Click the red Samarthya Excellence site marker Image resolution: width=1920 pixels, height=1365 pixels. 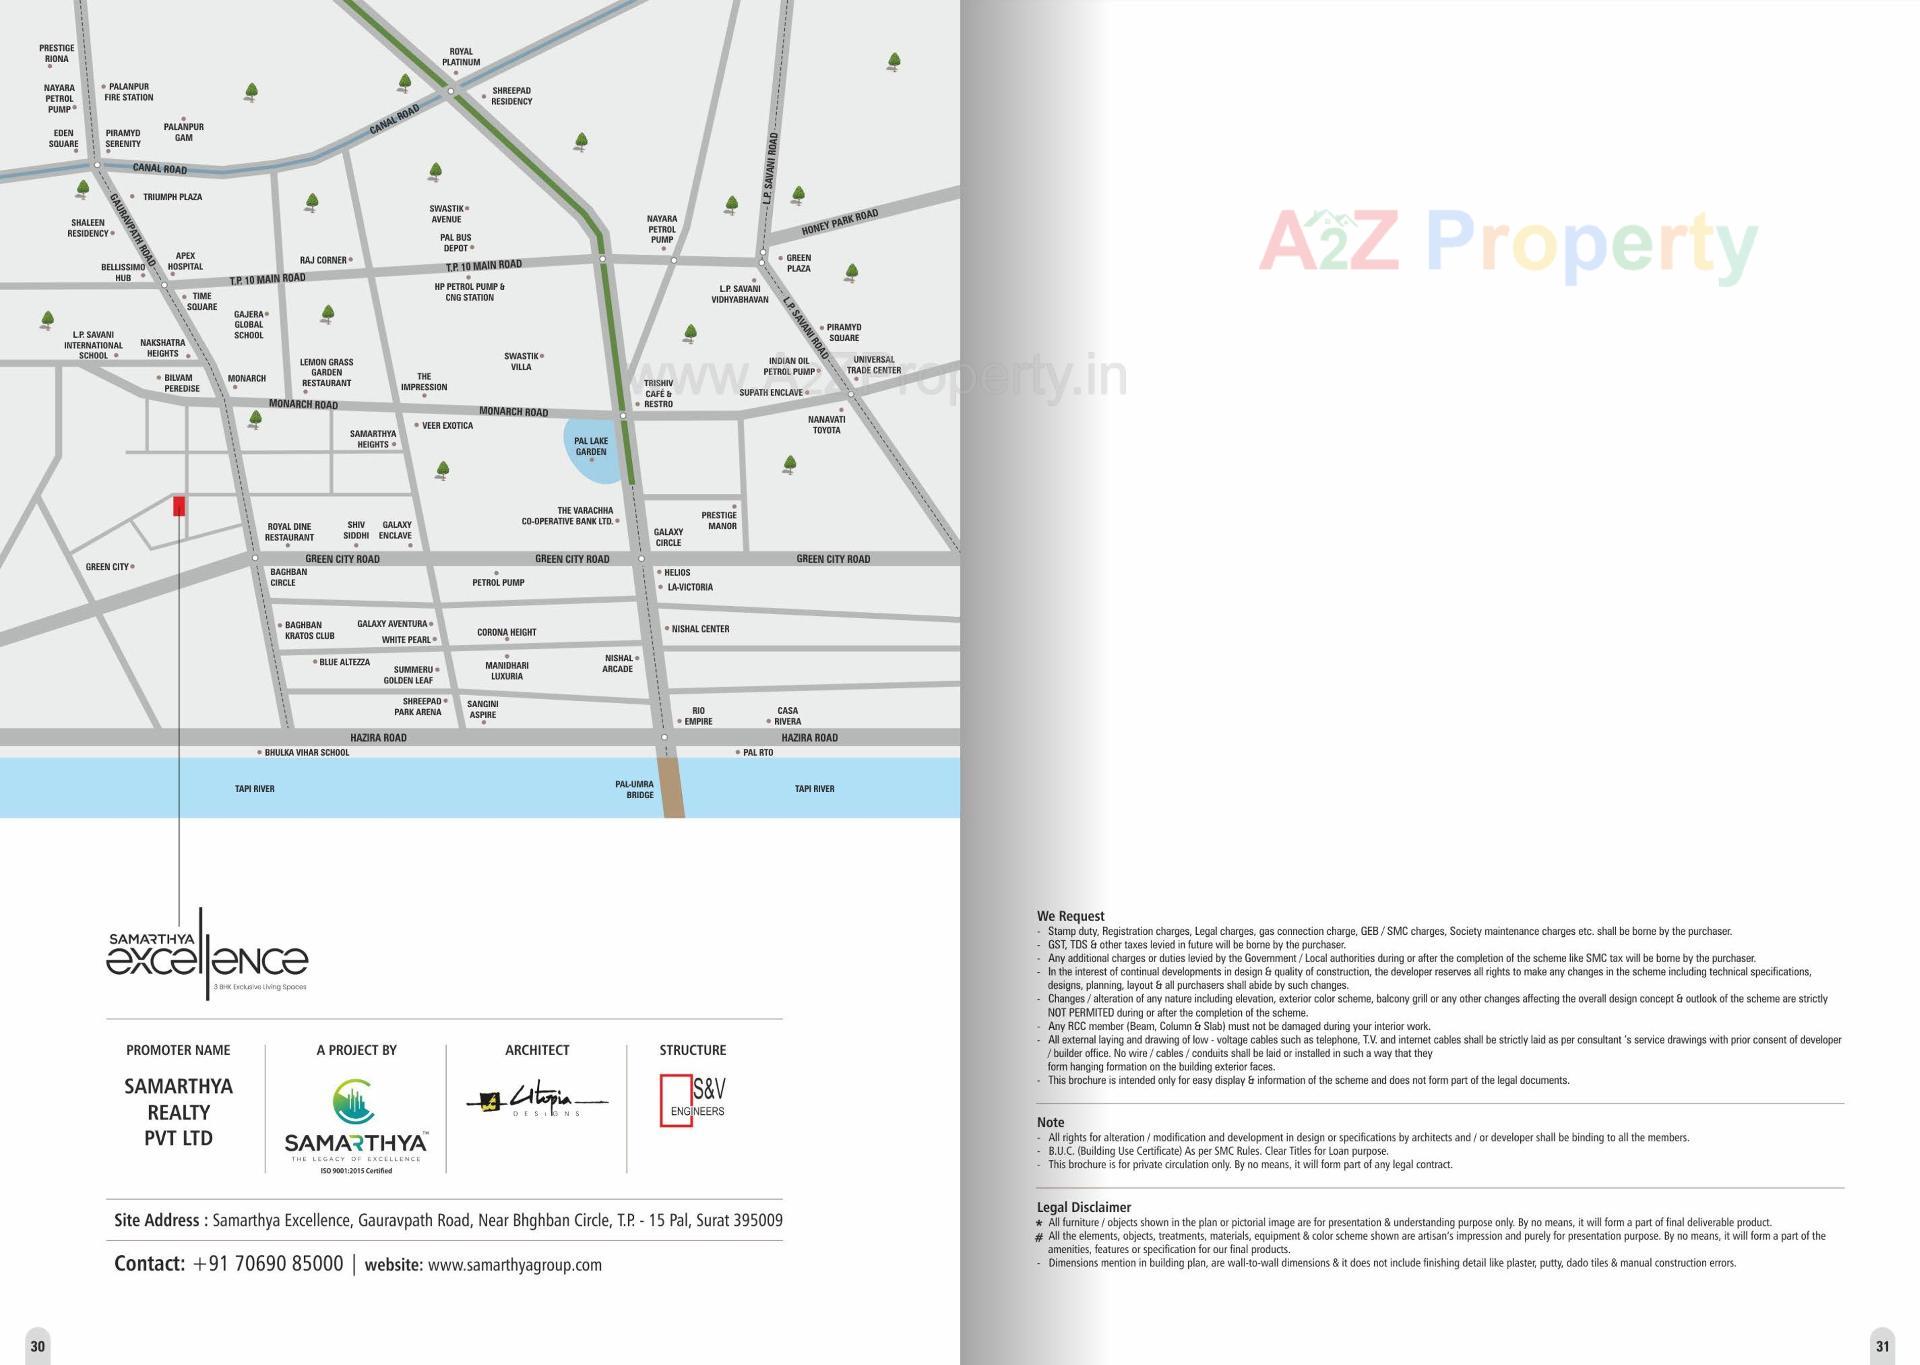coord(179,506)
